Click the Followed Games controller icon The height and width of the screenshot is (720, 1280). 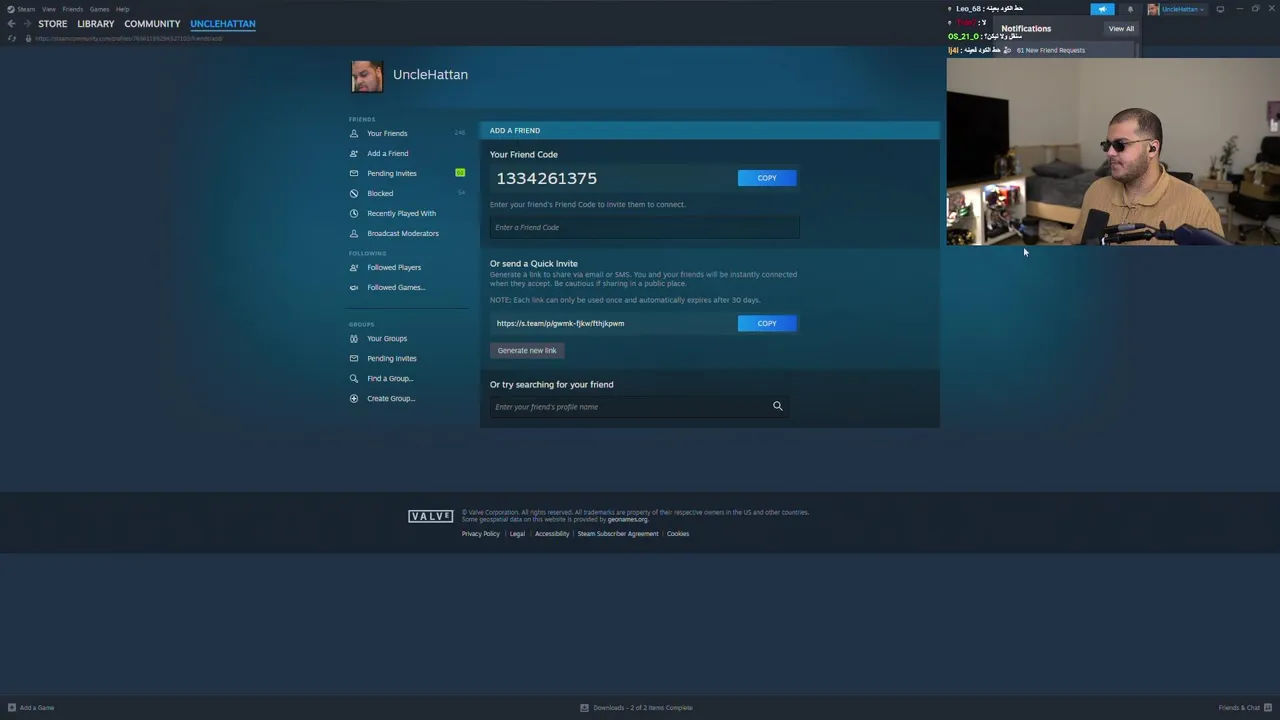(354, 288)
